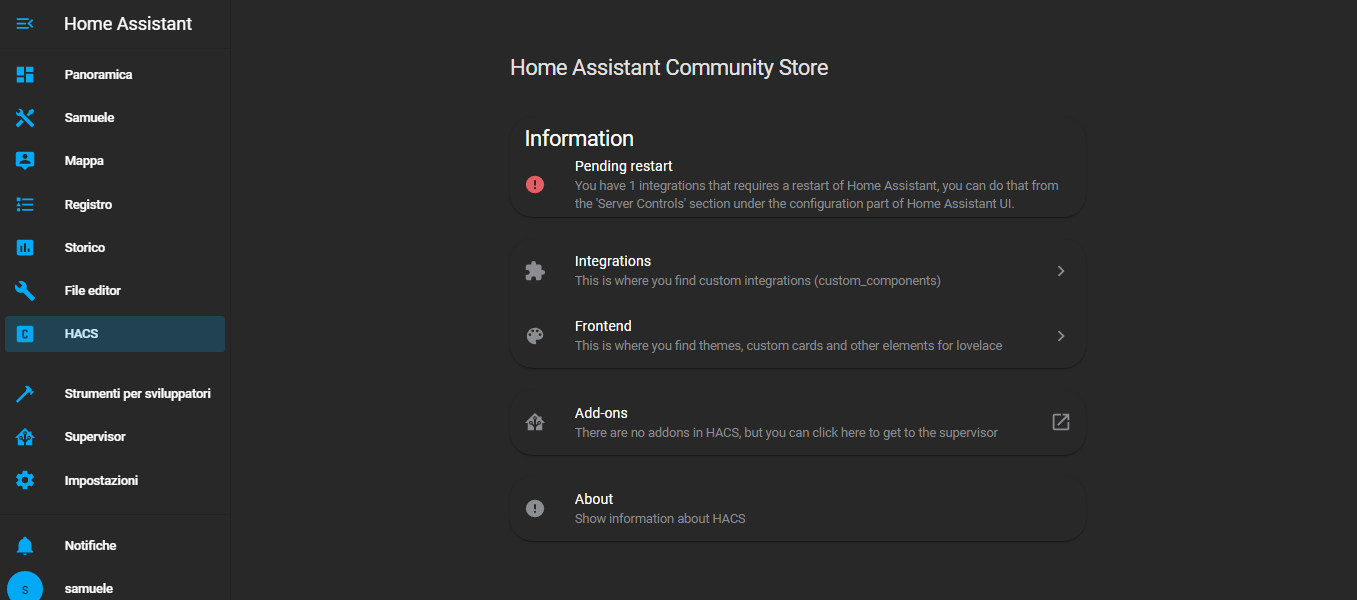Expand Frontend with the chevron arrow
Image resolution: width=1357 pixels, height=600 pixels.
point(1061,336)
